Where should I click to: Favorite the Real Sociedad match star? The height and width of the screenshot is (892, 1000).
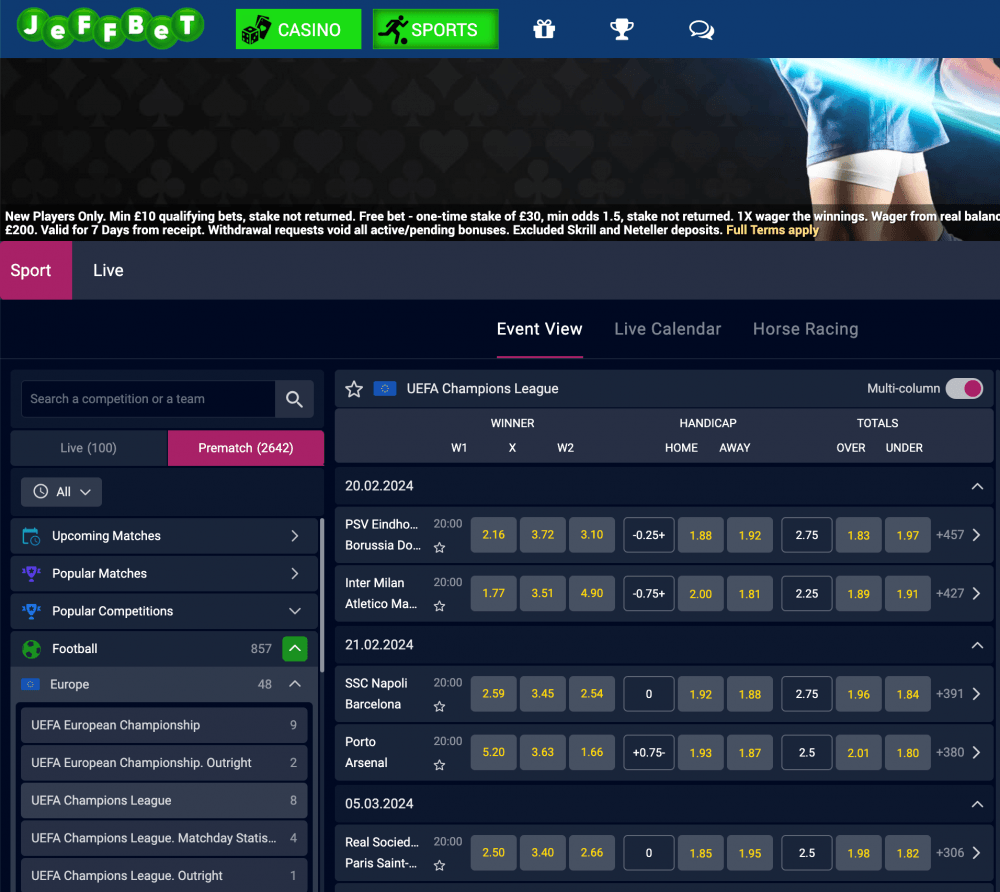(x=439, y=865)
